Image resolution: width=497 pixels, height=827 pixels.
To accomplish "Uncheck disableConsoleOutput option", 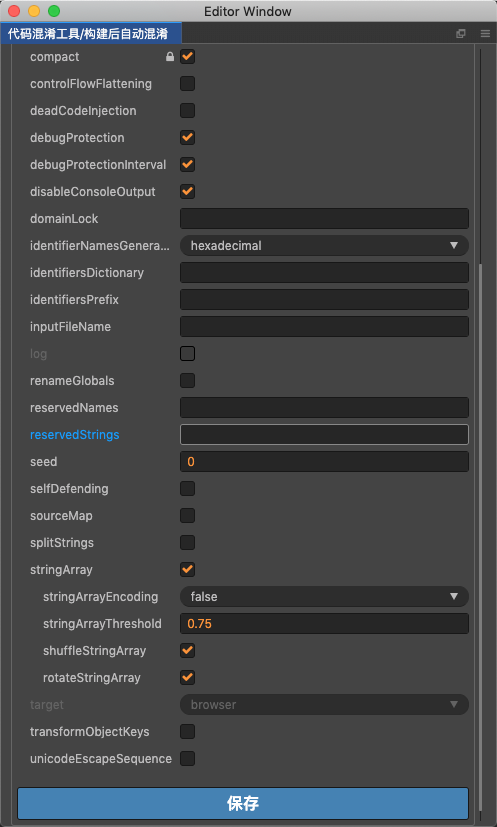I will (187, 191).
